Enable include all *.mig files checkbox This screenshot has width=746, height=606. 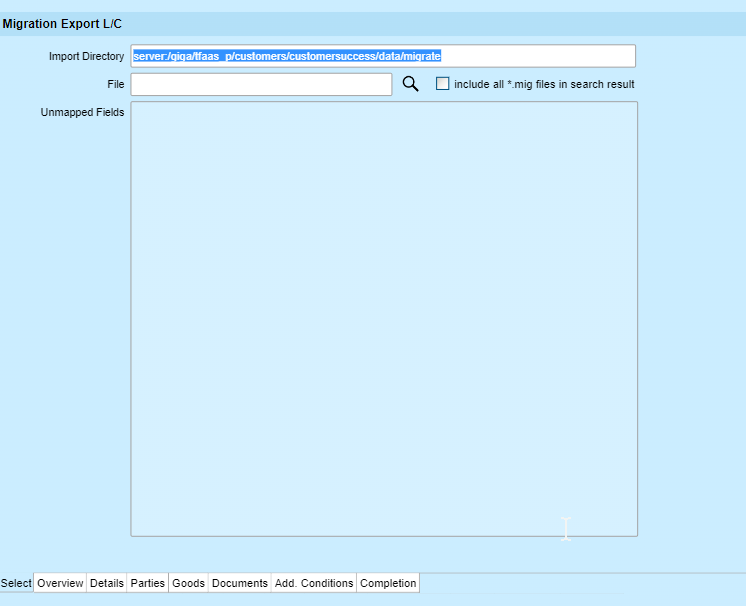coord(442,84)
